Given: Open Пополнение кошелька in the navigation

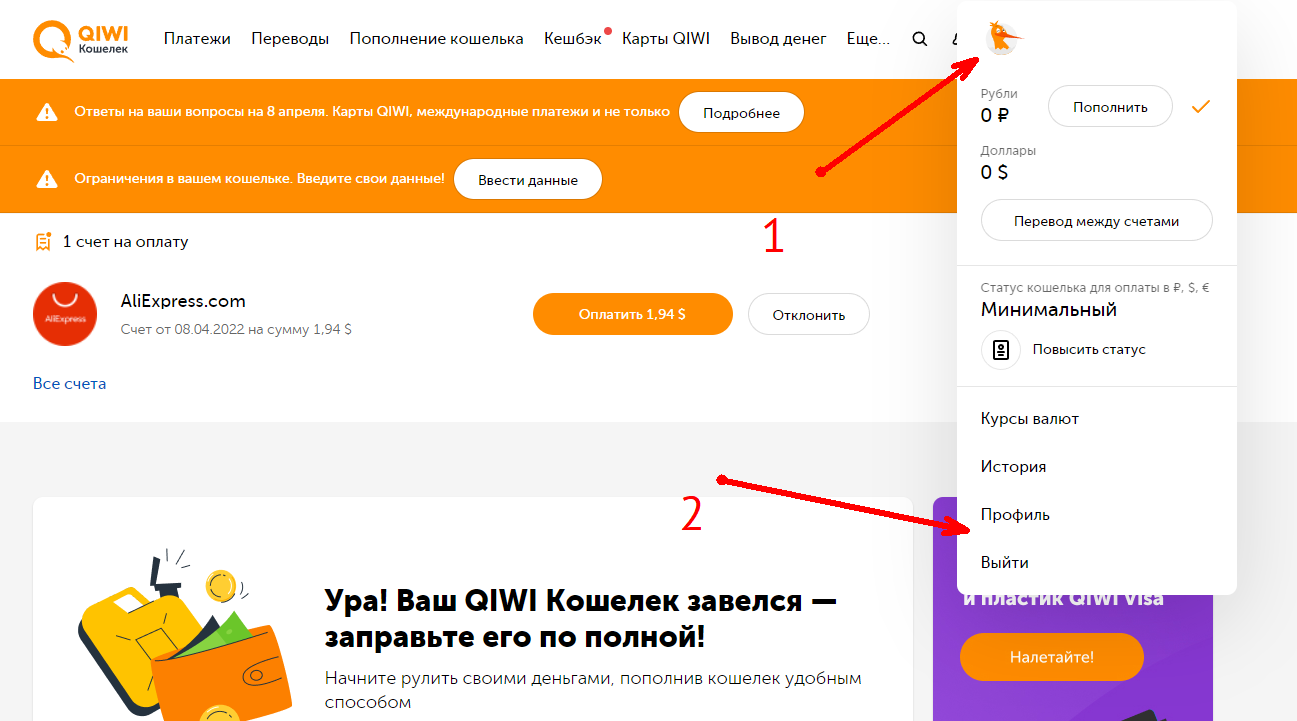Looking at the screenshot, I should pyautogui.click(x=436, y=39).
